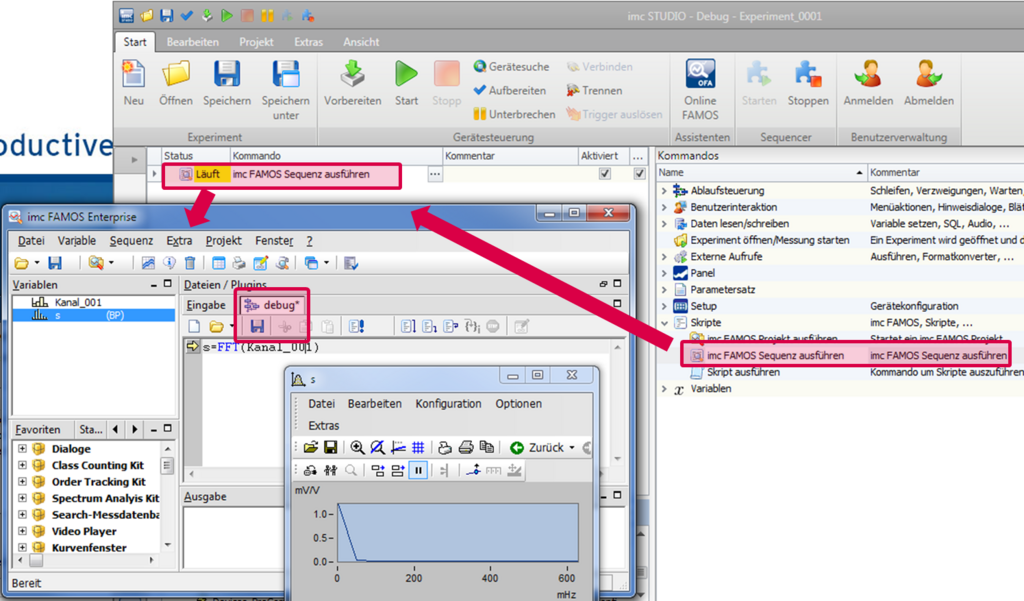Open the Sequenz menu in FAMOS

click(x=131, y=241)
